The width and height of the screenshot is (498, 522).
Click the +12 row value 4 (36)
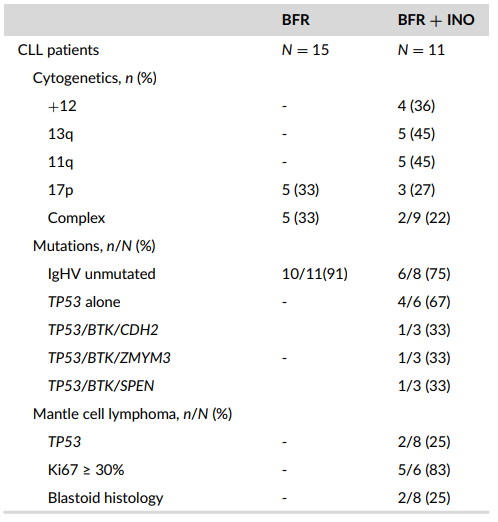(x=416, y=106)
